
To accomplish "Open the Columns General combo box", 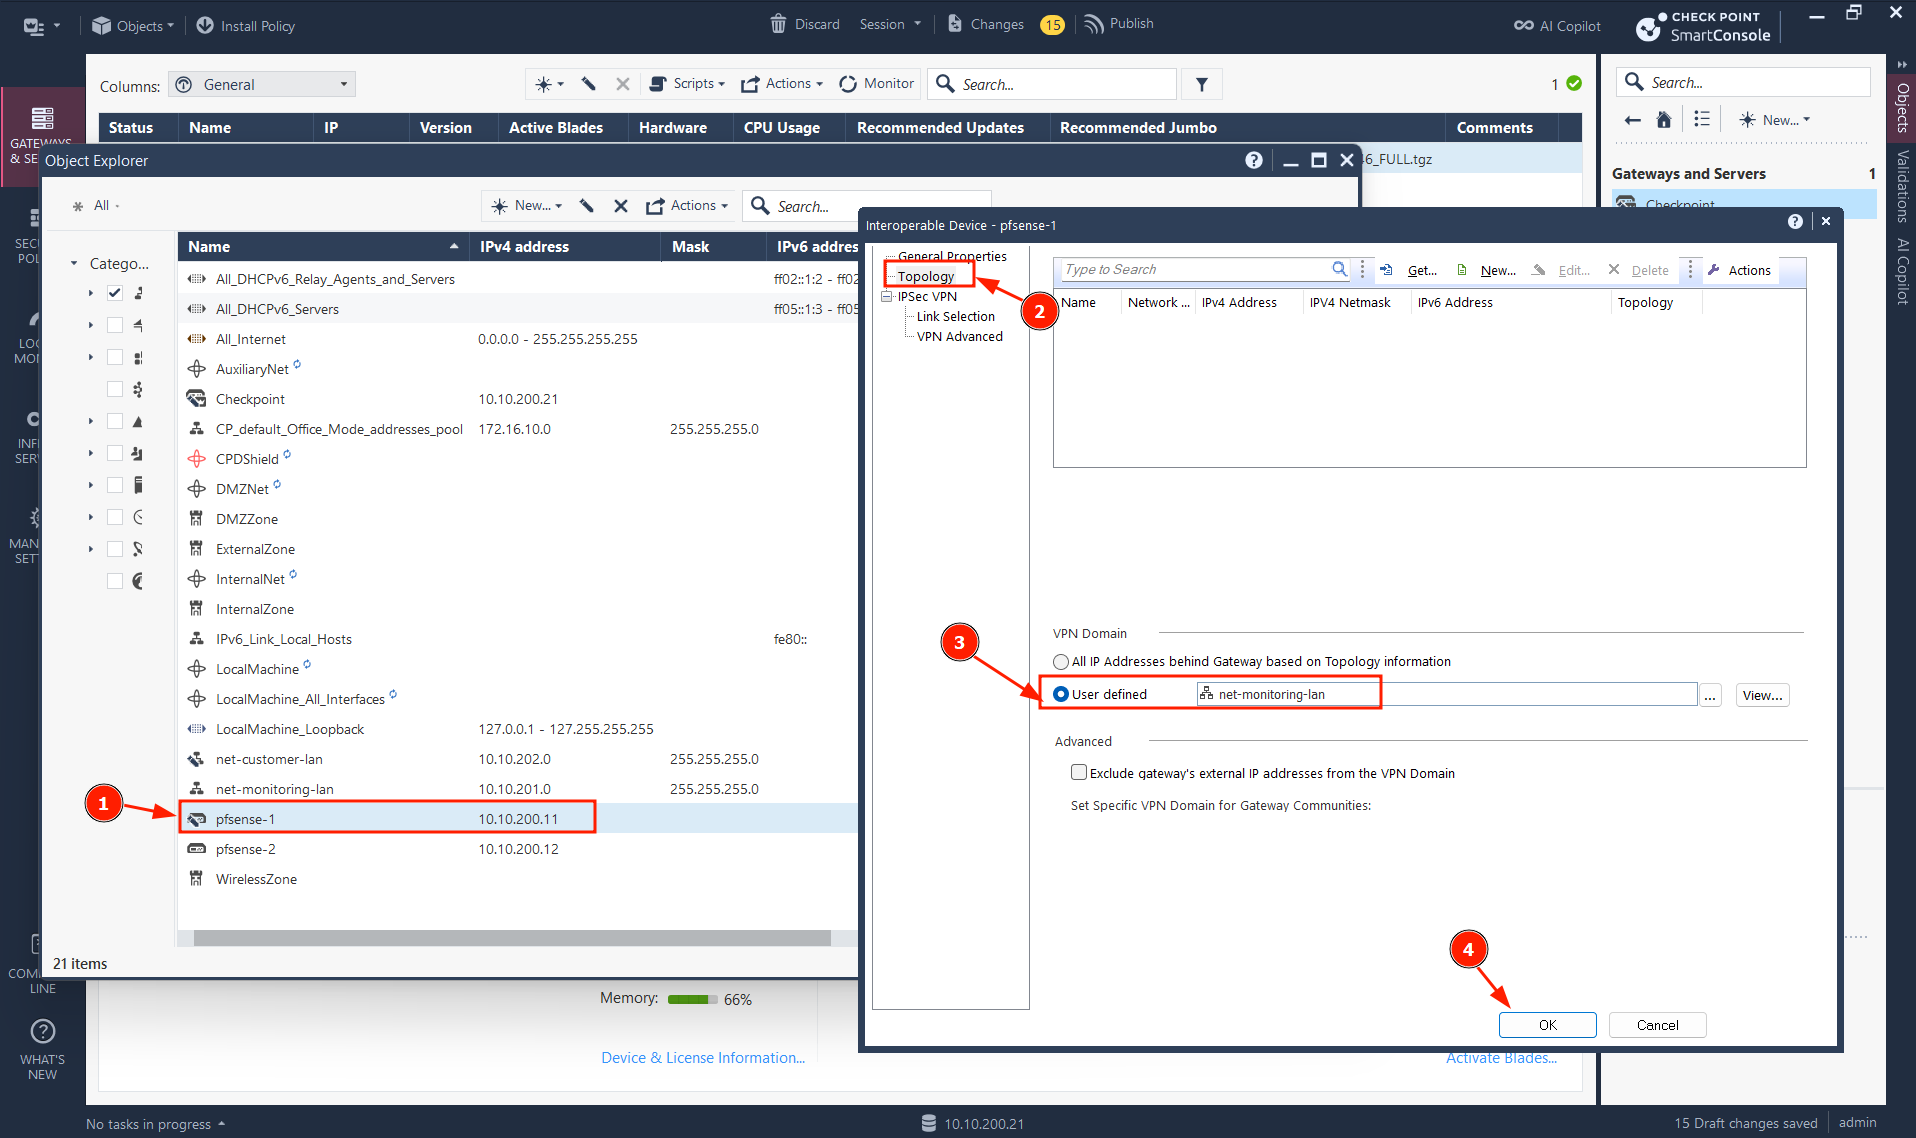I will (262, 85).
